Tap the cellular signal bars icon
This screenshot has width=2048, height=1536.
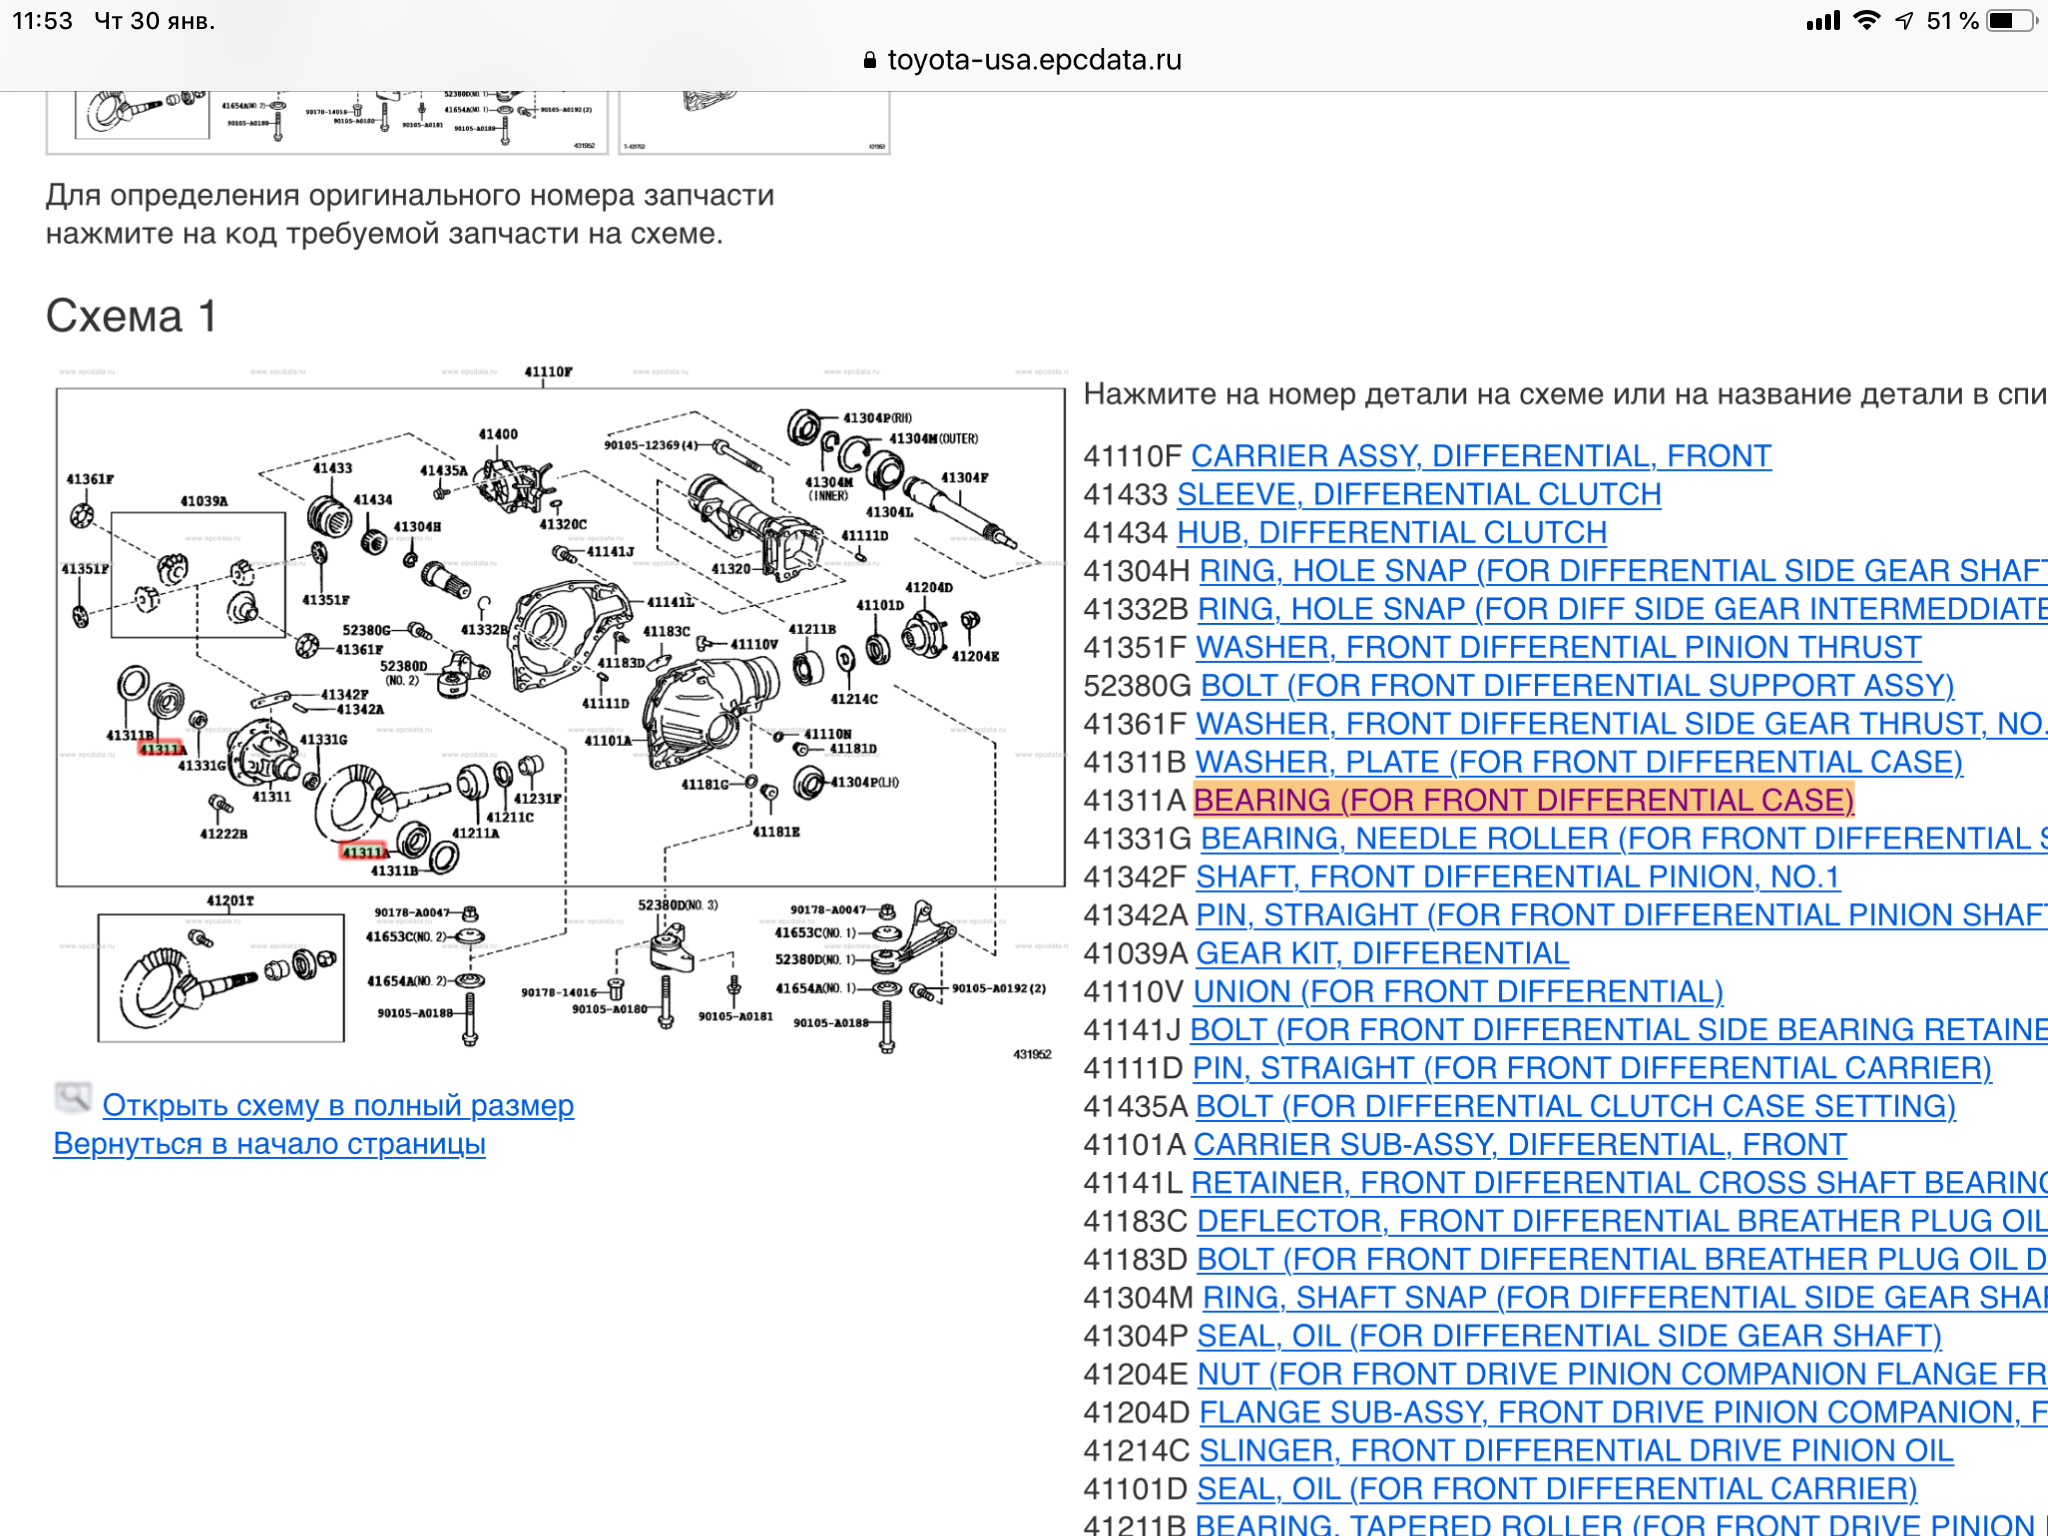coord(1823,20)
